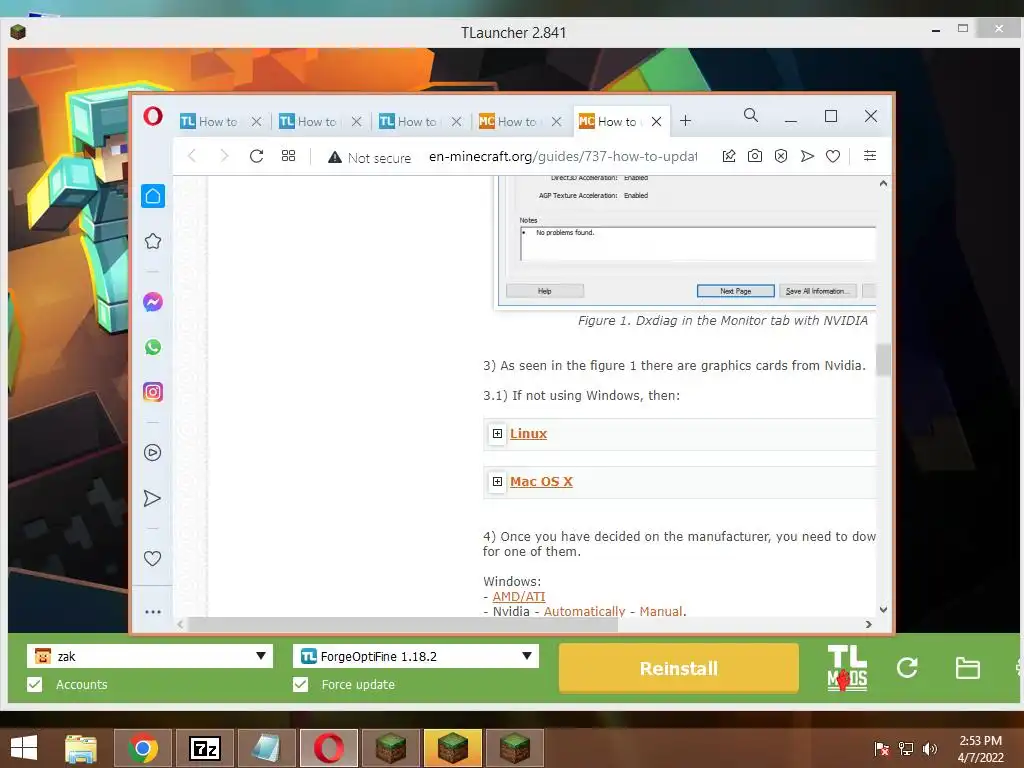Open Opera easy setup menu

(870, 155)
